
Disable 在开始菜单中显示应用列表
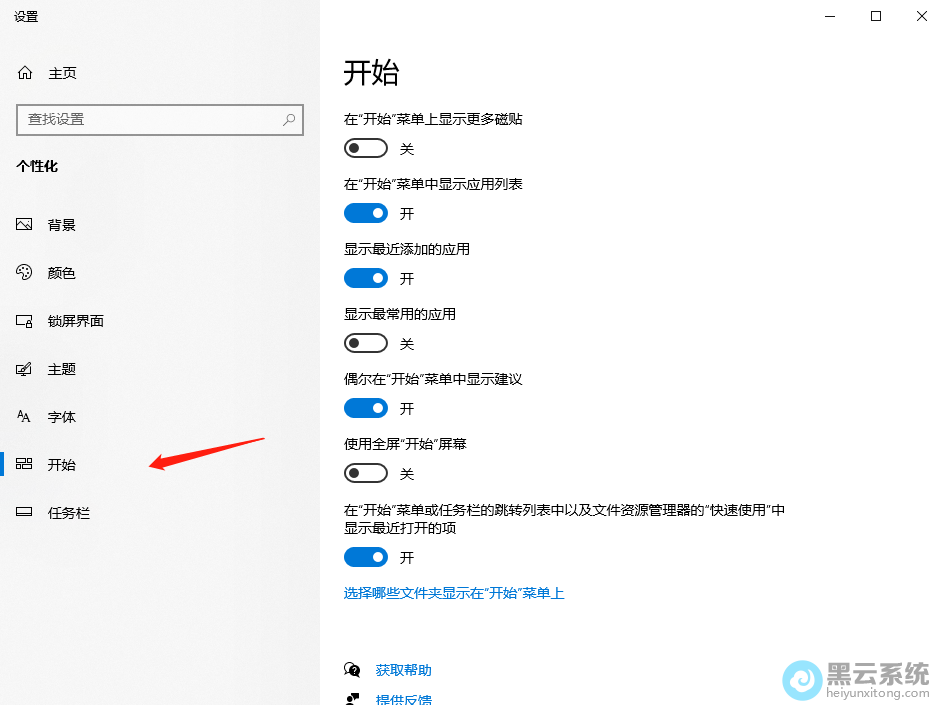coord(365,212)
